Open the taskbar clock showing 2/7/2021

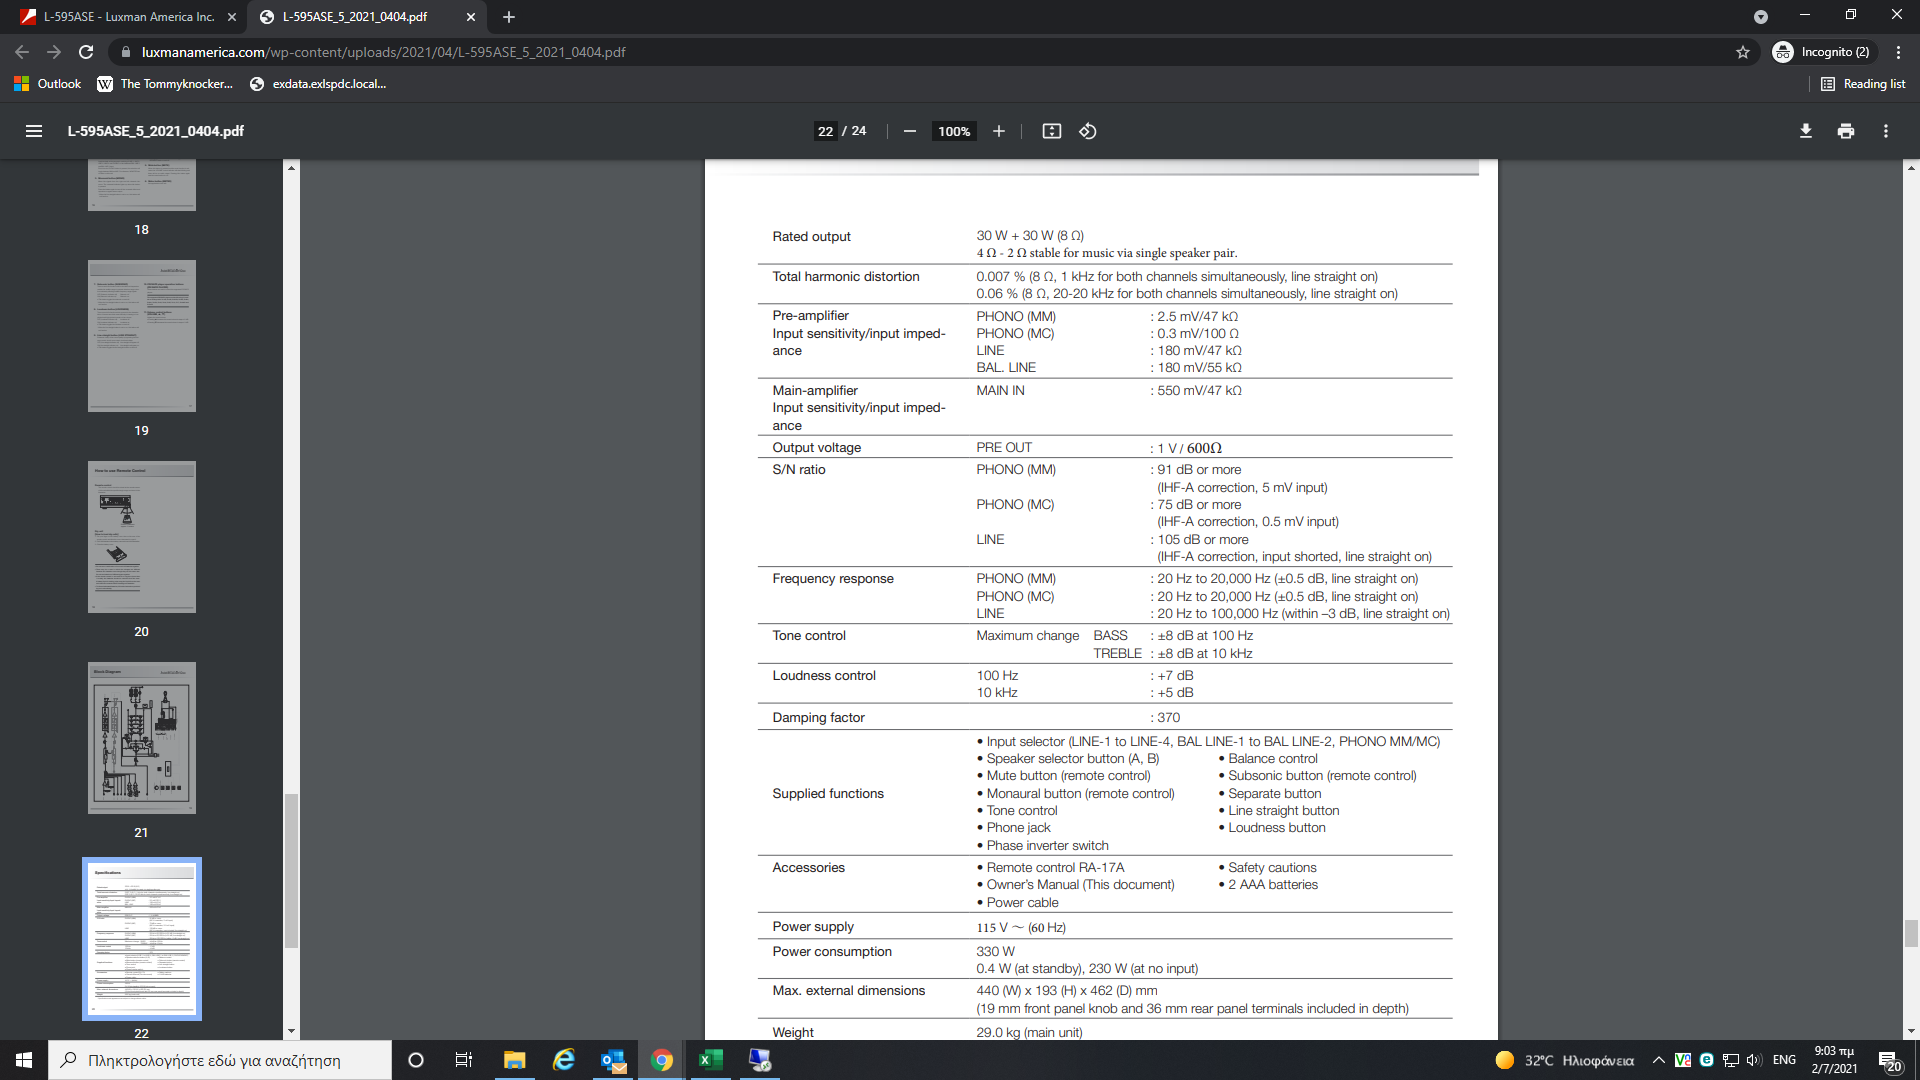(x=1834, y=1060)
